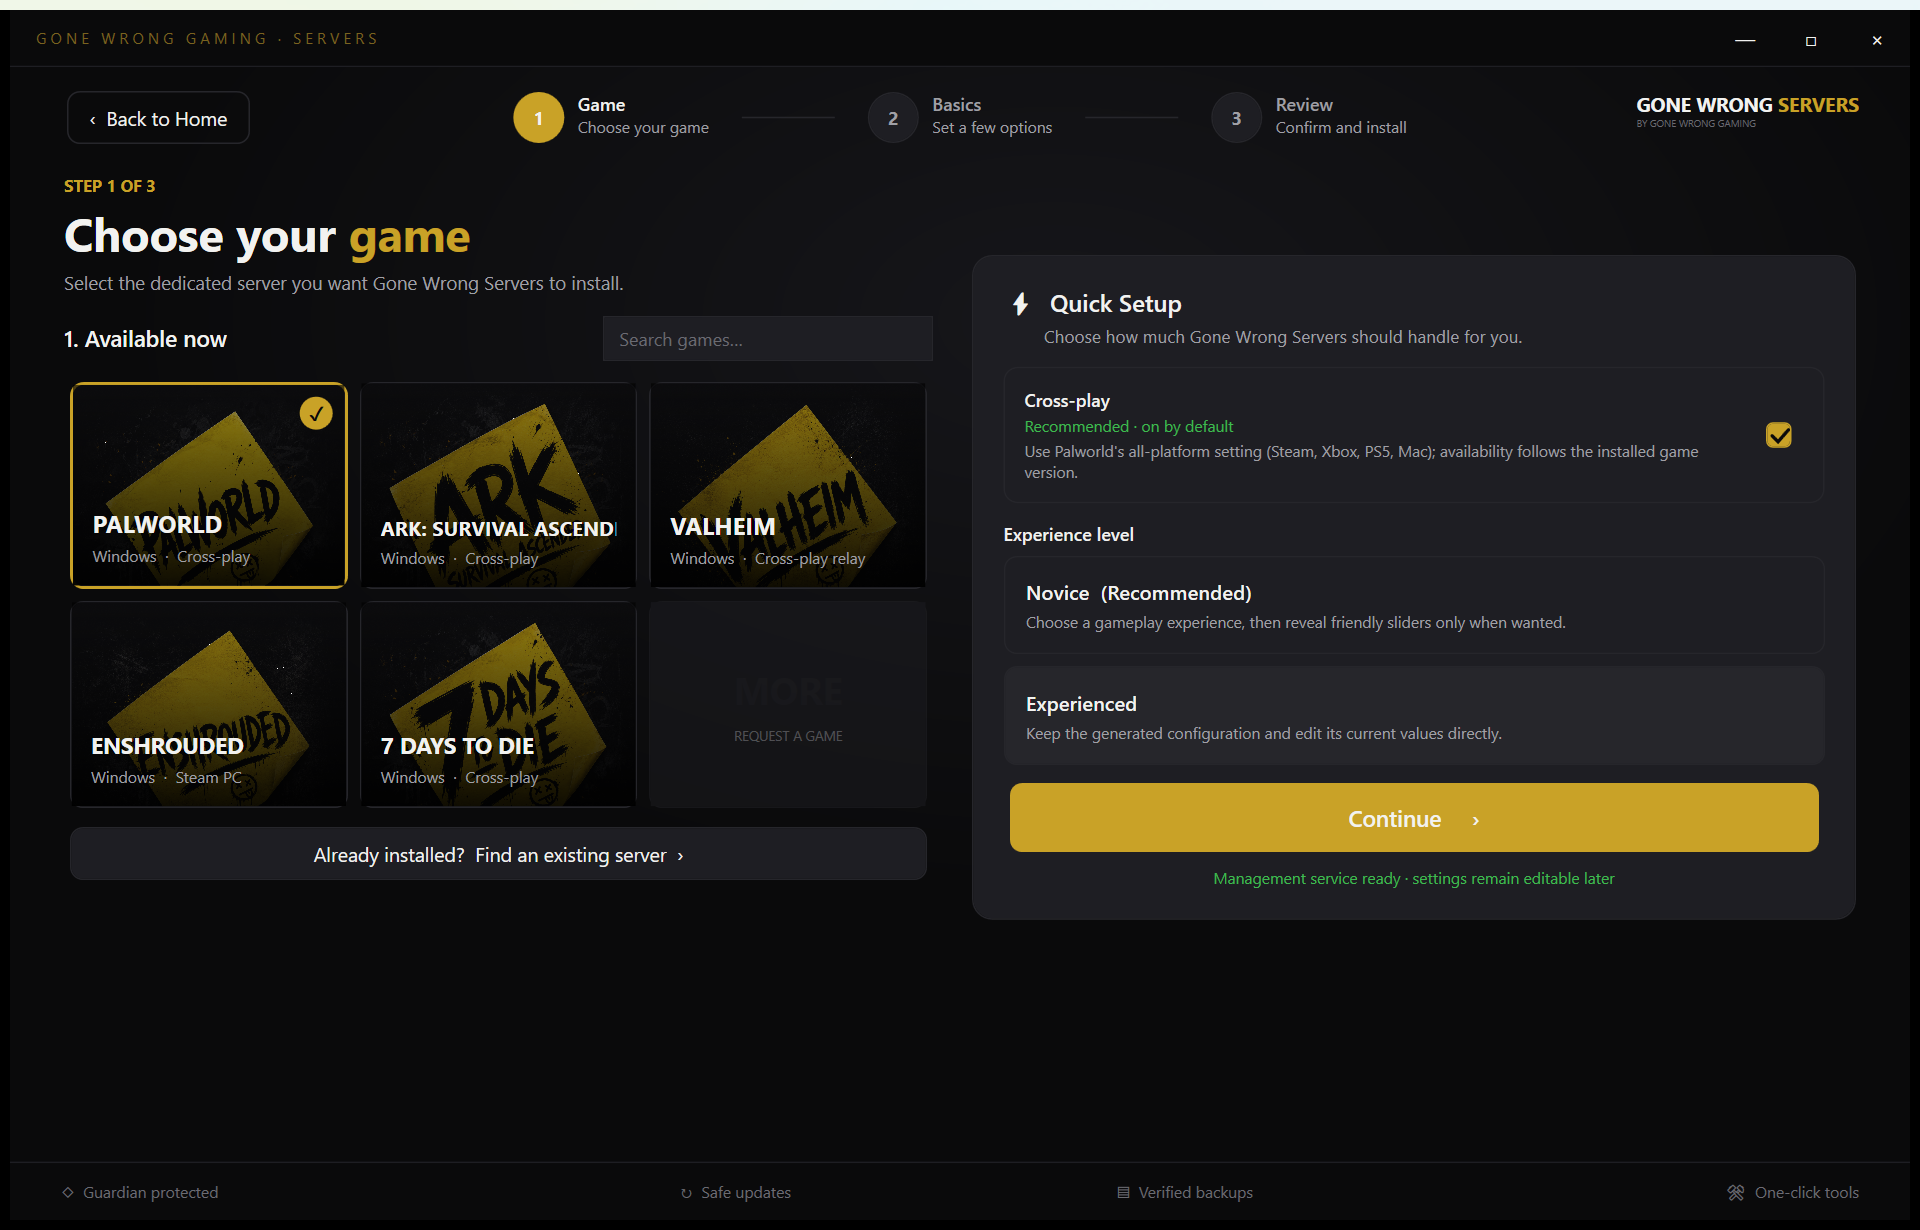Viewport: 1920px width, 1230px height.
Task: Click 'GONE WRONG GAMING · SERVERS' title text
Action: pos(207,38)
